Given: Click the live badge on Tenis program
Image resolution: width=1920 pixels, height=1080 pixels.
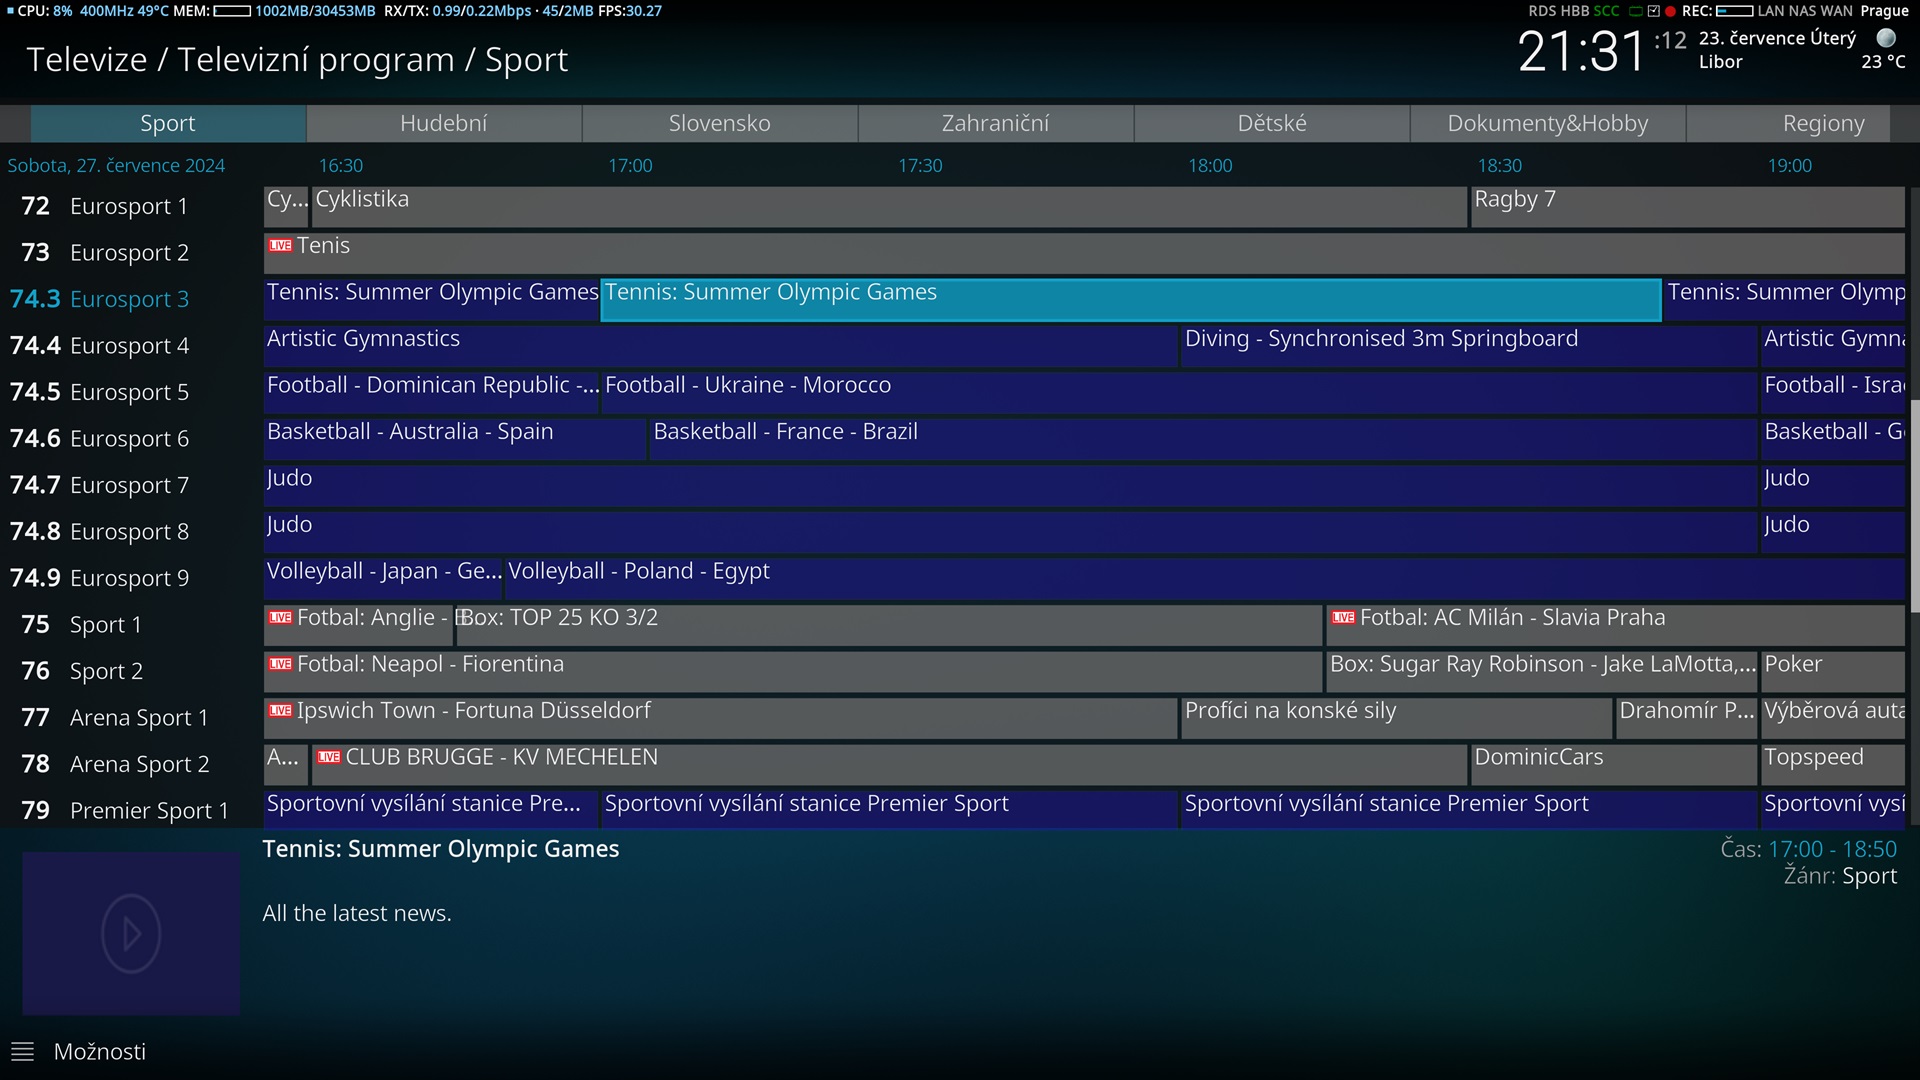Looking at the screenshot, I should pyautogui.click(x=280, y=246).
